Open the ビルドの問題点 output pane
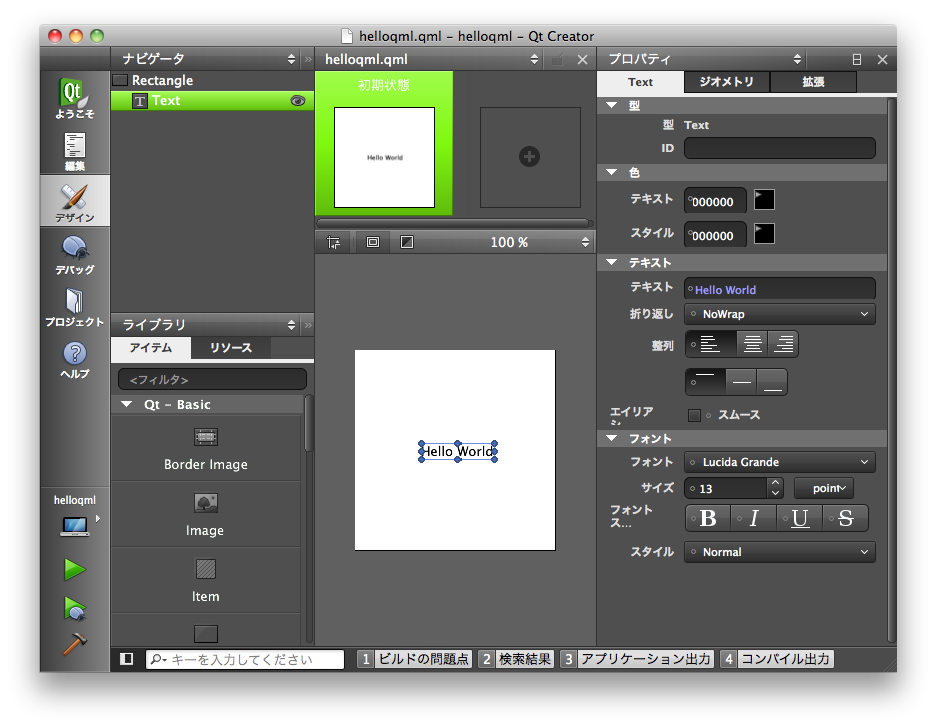This screenshot has width=937, height=727. point(414,659)
